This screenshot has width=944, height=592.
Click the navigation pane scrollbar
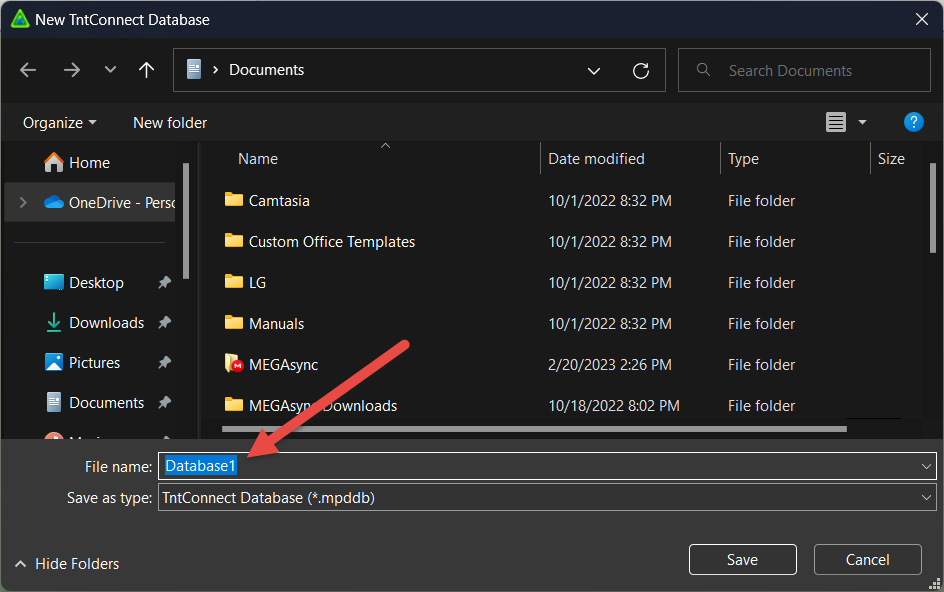(186, 220)
